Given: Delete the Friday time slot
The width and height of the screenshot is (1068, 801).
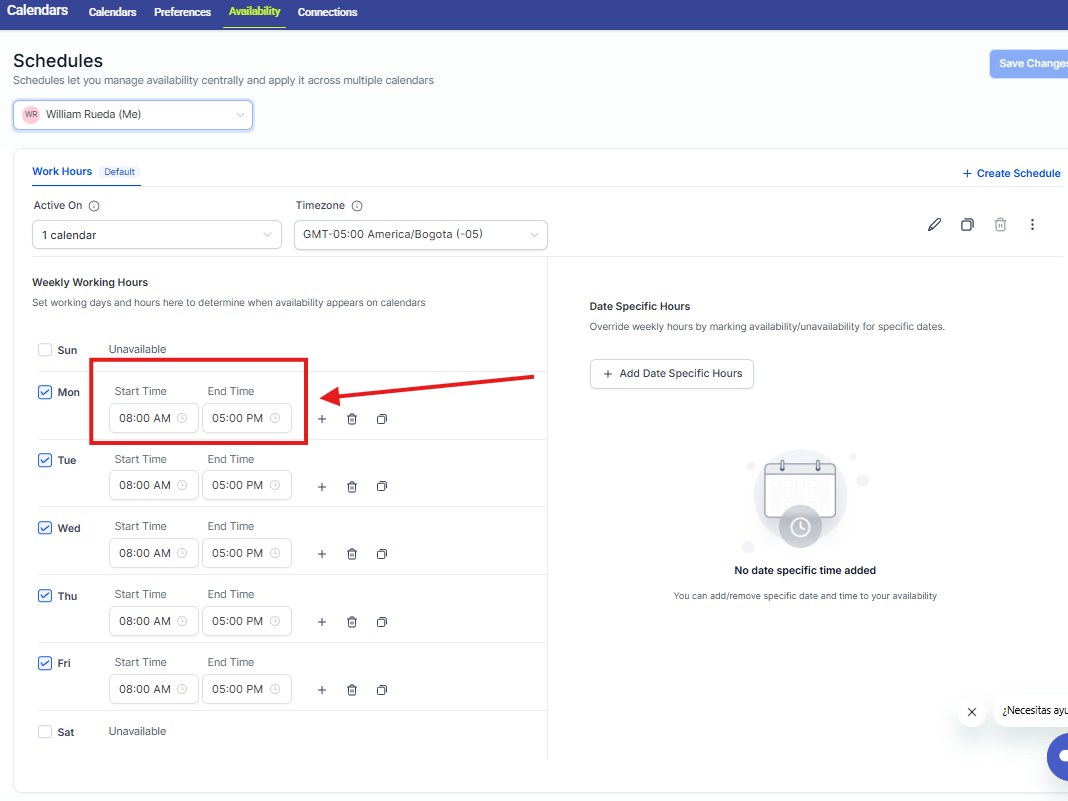Looking at the screenshot, I should click(352, 690).
